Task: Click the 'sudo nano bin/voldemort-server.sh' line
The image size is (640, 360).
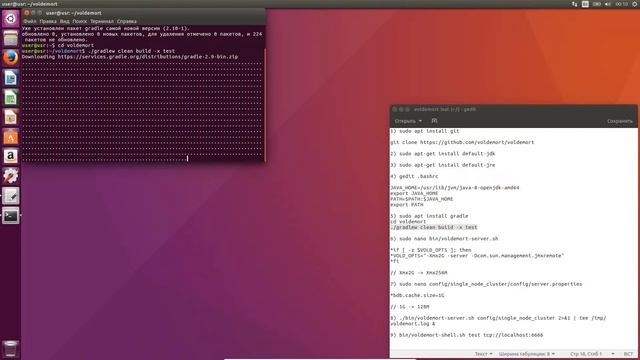Action: pos(444,239)
